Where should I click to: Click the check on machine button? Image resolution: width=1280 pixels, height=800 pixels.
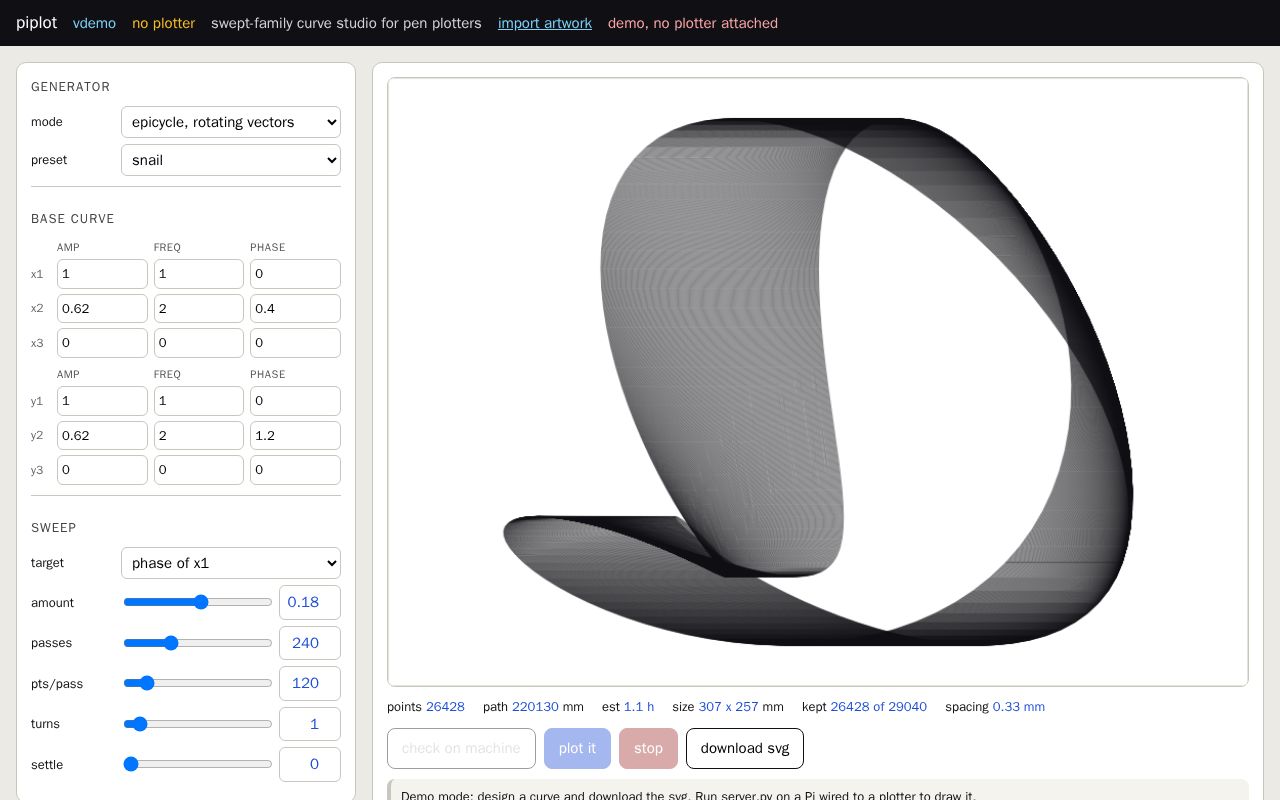(x=461, y=748)
